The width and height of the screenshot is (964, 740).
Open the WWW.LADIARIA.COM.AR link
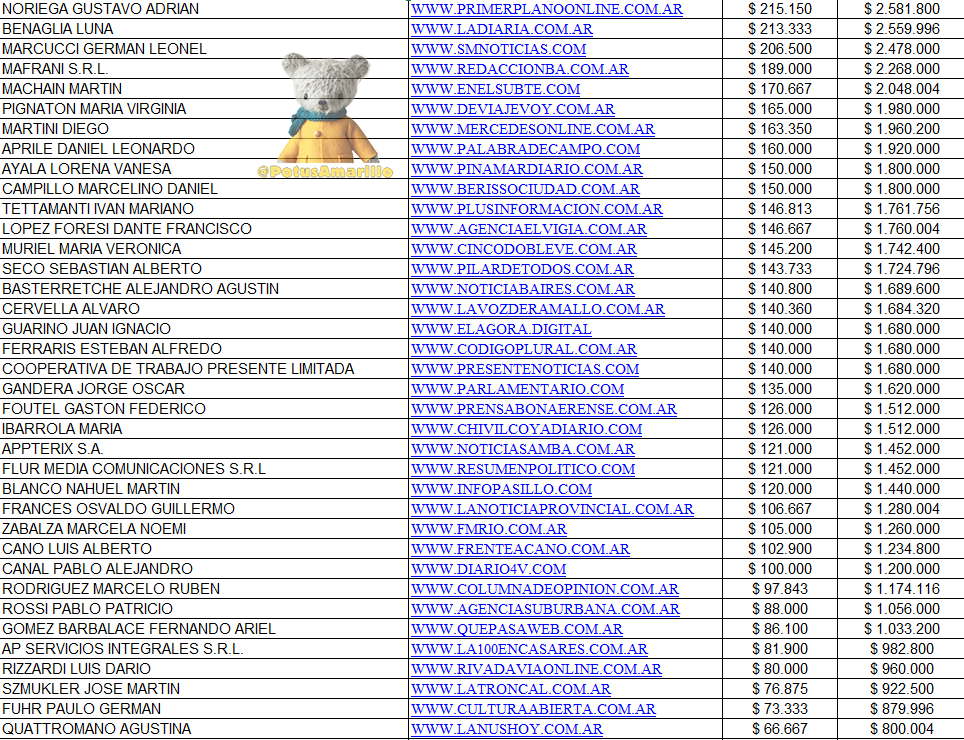[x=502, y=30]
